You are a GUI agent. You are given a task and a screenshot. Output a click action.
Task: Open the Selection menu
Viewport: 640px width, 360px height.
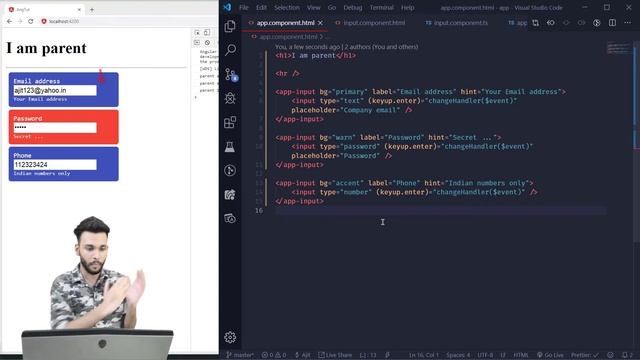pos(287,7)
